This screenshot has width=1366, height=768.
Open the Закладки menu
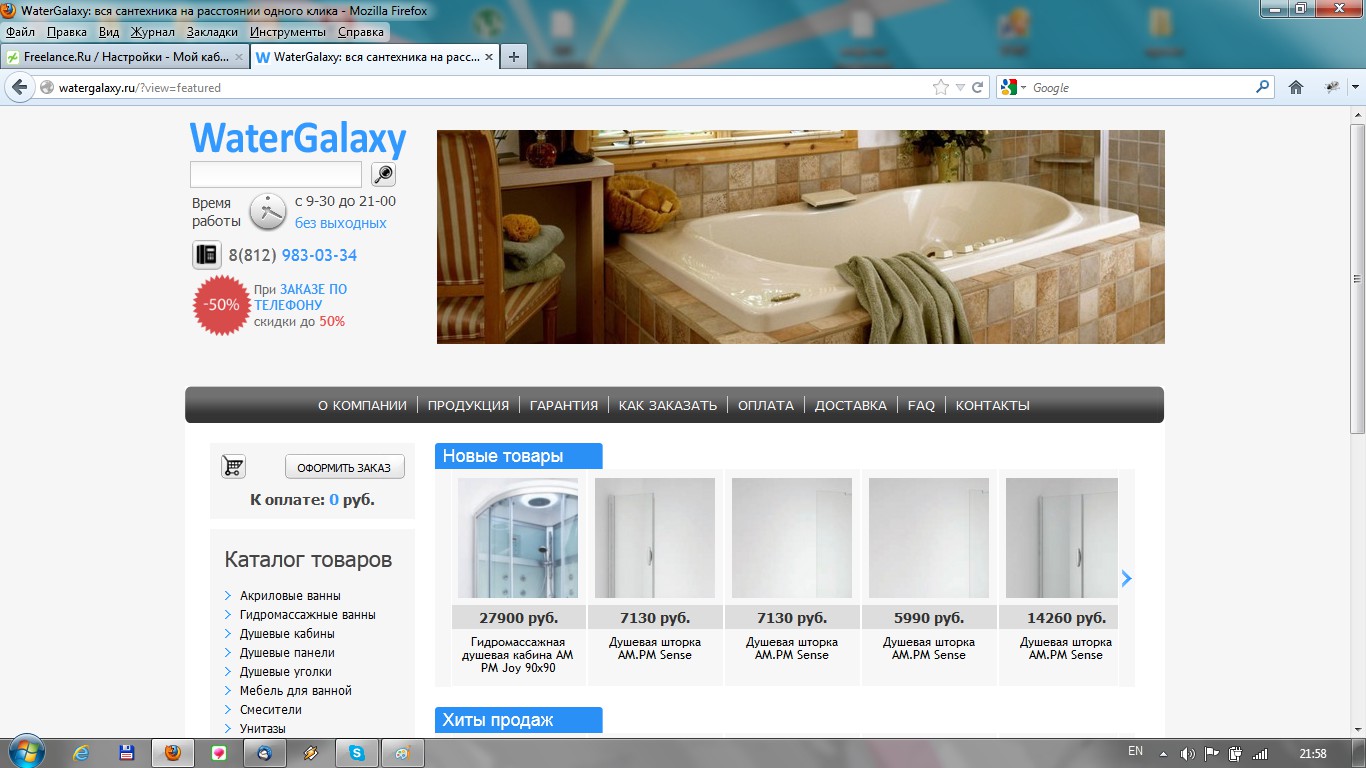[212, 32]
